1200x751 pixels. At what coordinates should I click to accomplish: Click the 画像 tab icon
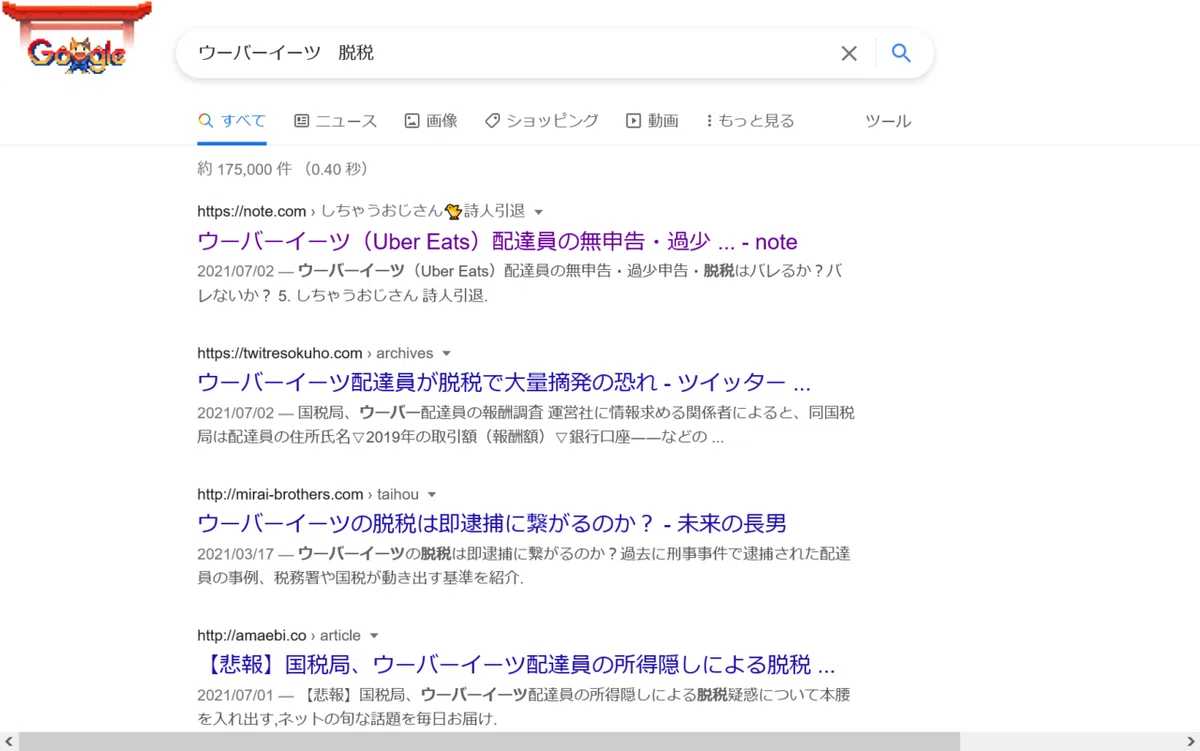[x=411, y=121]
